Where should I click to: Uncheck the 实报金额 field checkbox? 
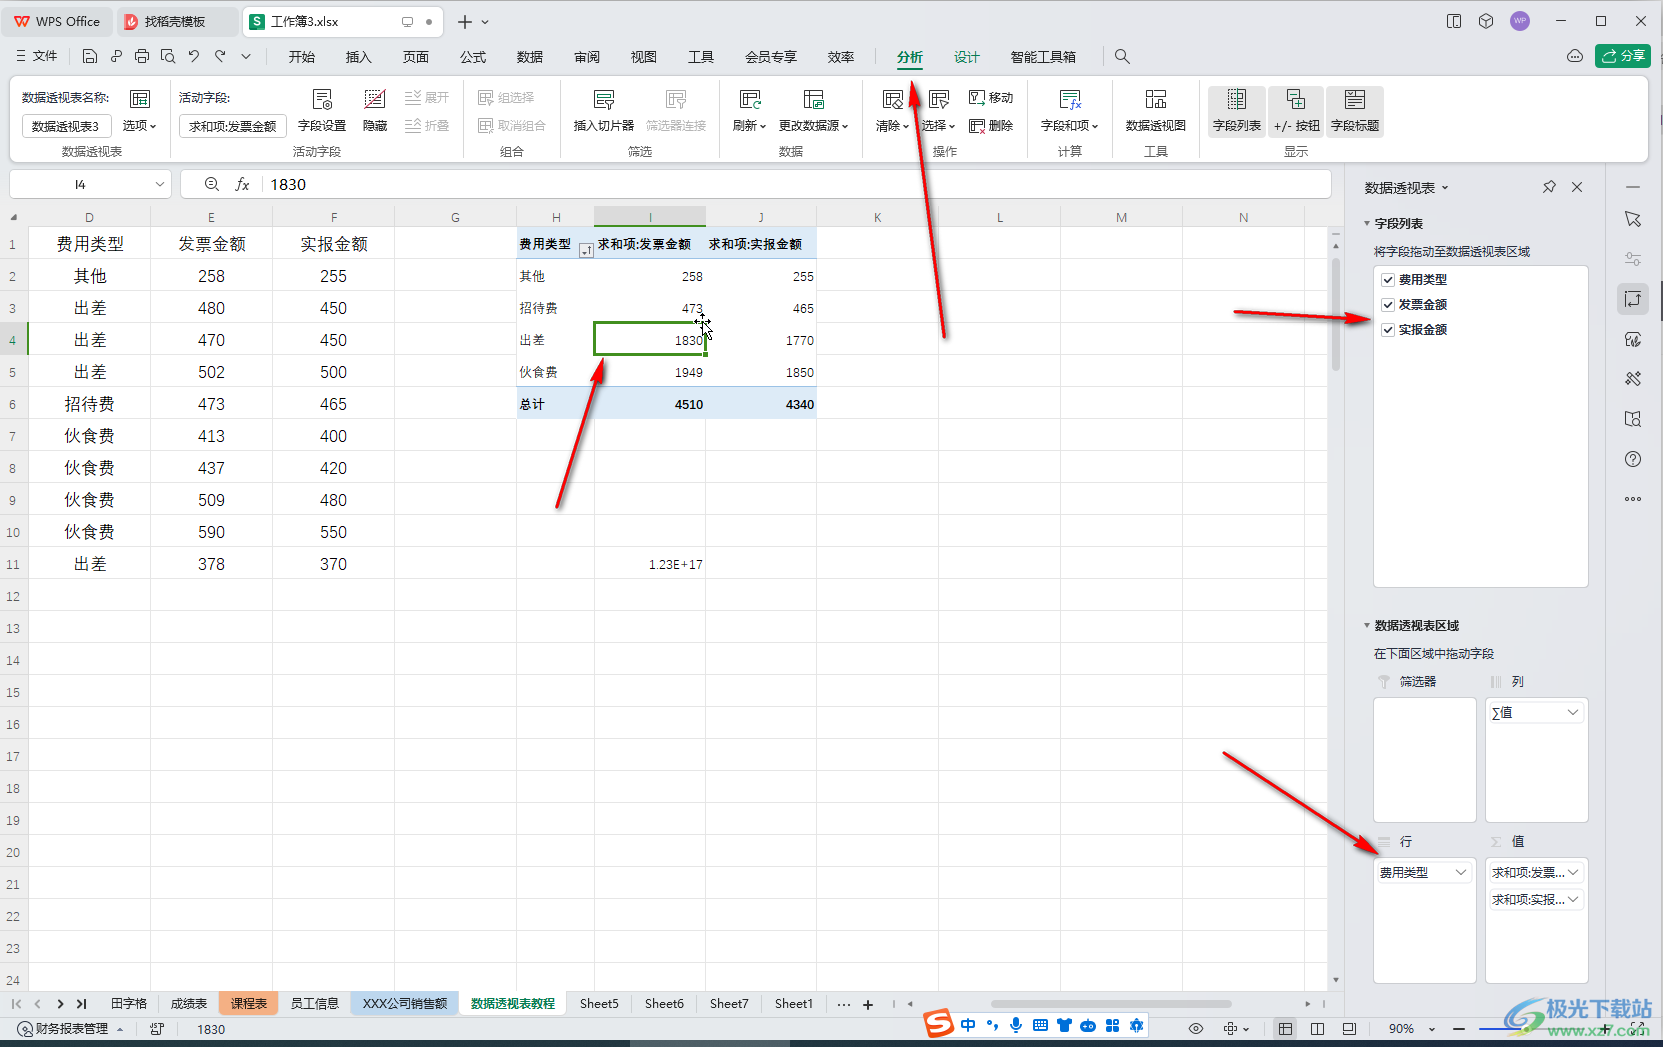1388,330
